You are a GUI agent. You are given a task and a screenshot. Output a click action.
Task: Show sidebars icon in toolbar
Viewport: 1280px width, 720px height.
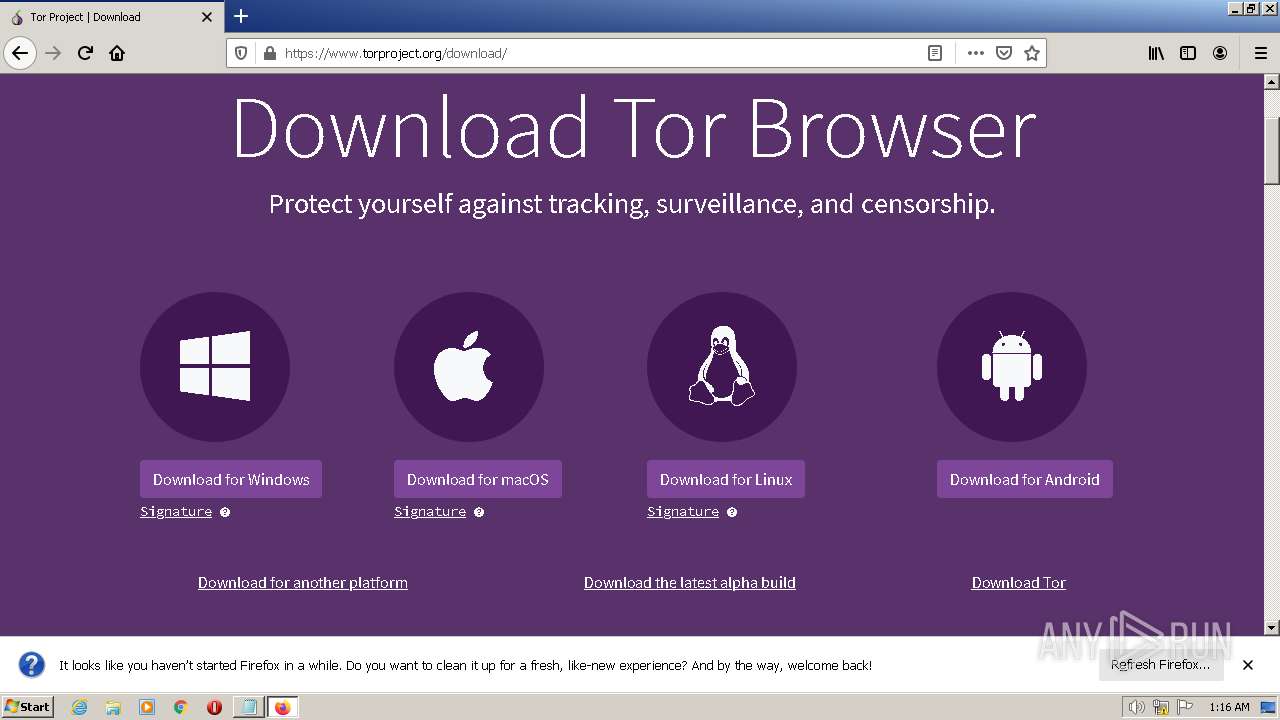coord(1188,53)
